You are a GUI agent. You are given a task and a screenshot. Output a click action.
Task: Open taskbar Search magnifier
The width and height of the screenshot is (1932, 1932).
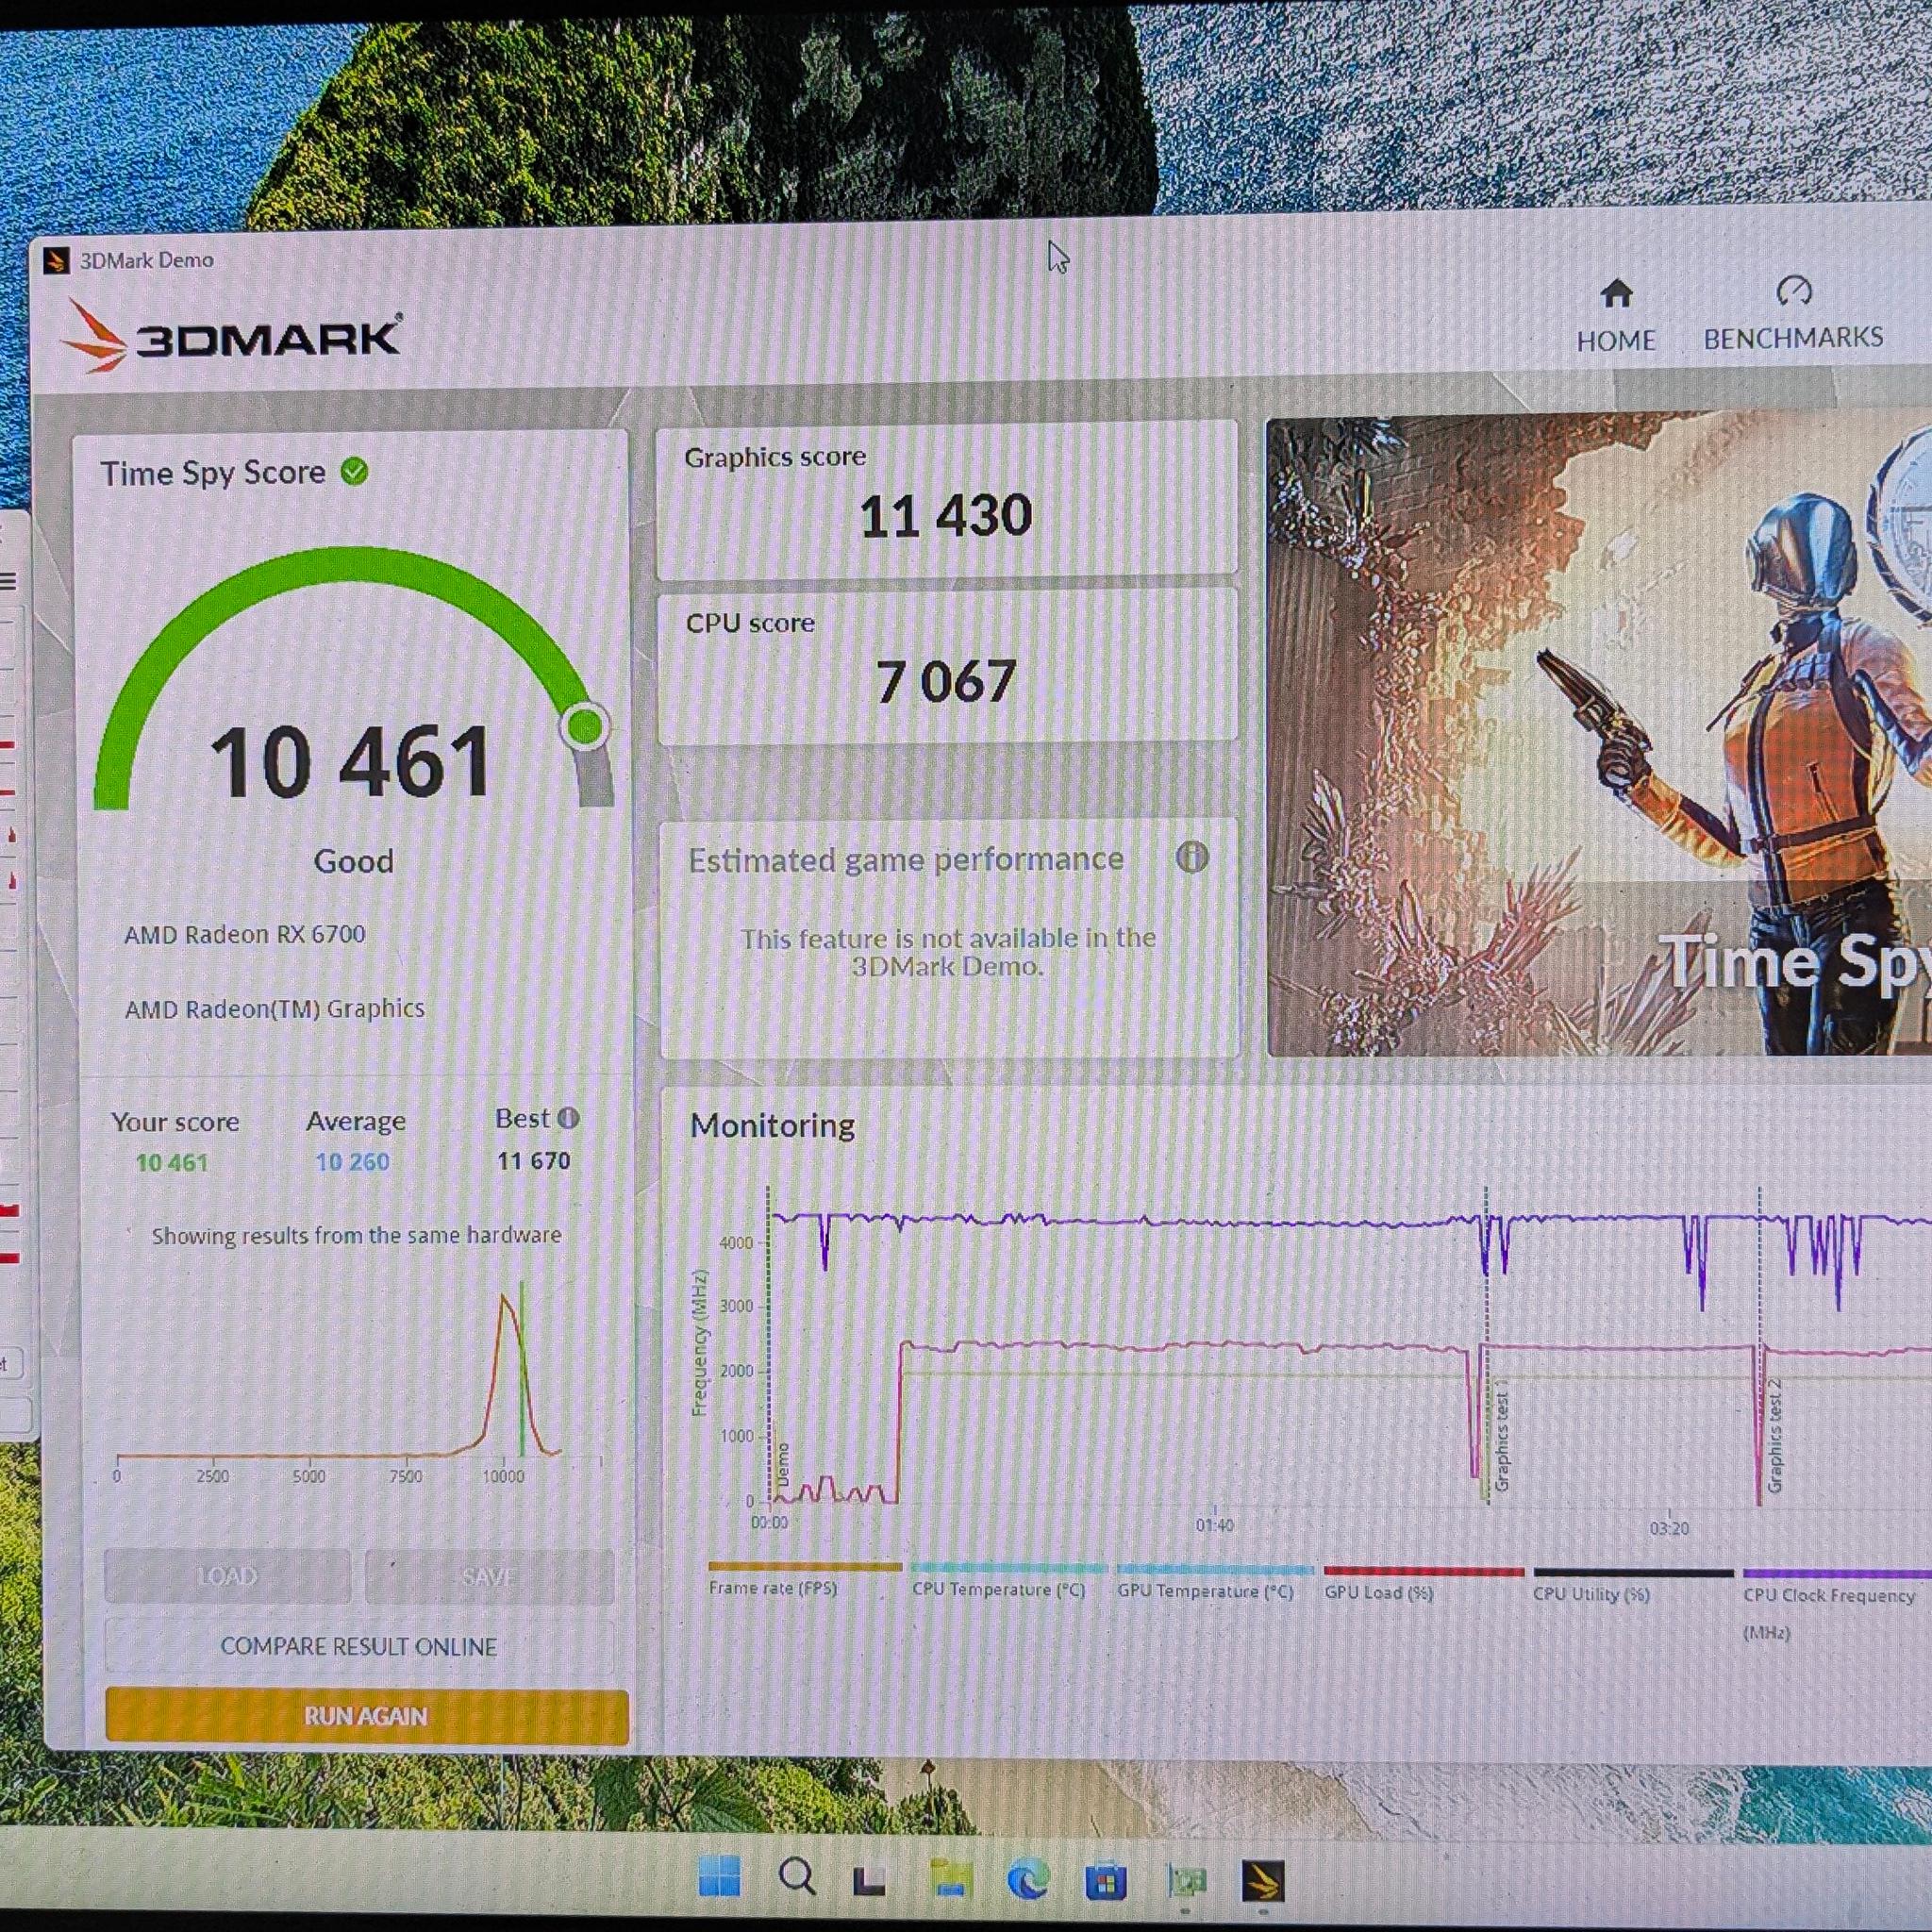point(796,1877)
